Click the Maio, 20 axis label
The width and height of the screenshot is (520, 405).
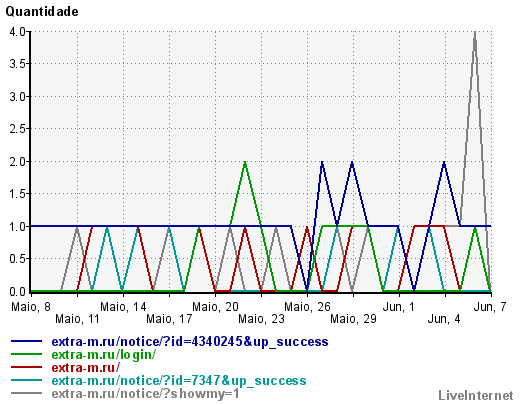pyautogui.click(x=215, y=307)
